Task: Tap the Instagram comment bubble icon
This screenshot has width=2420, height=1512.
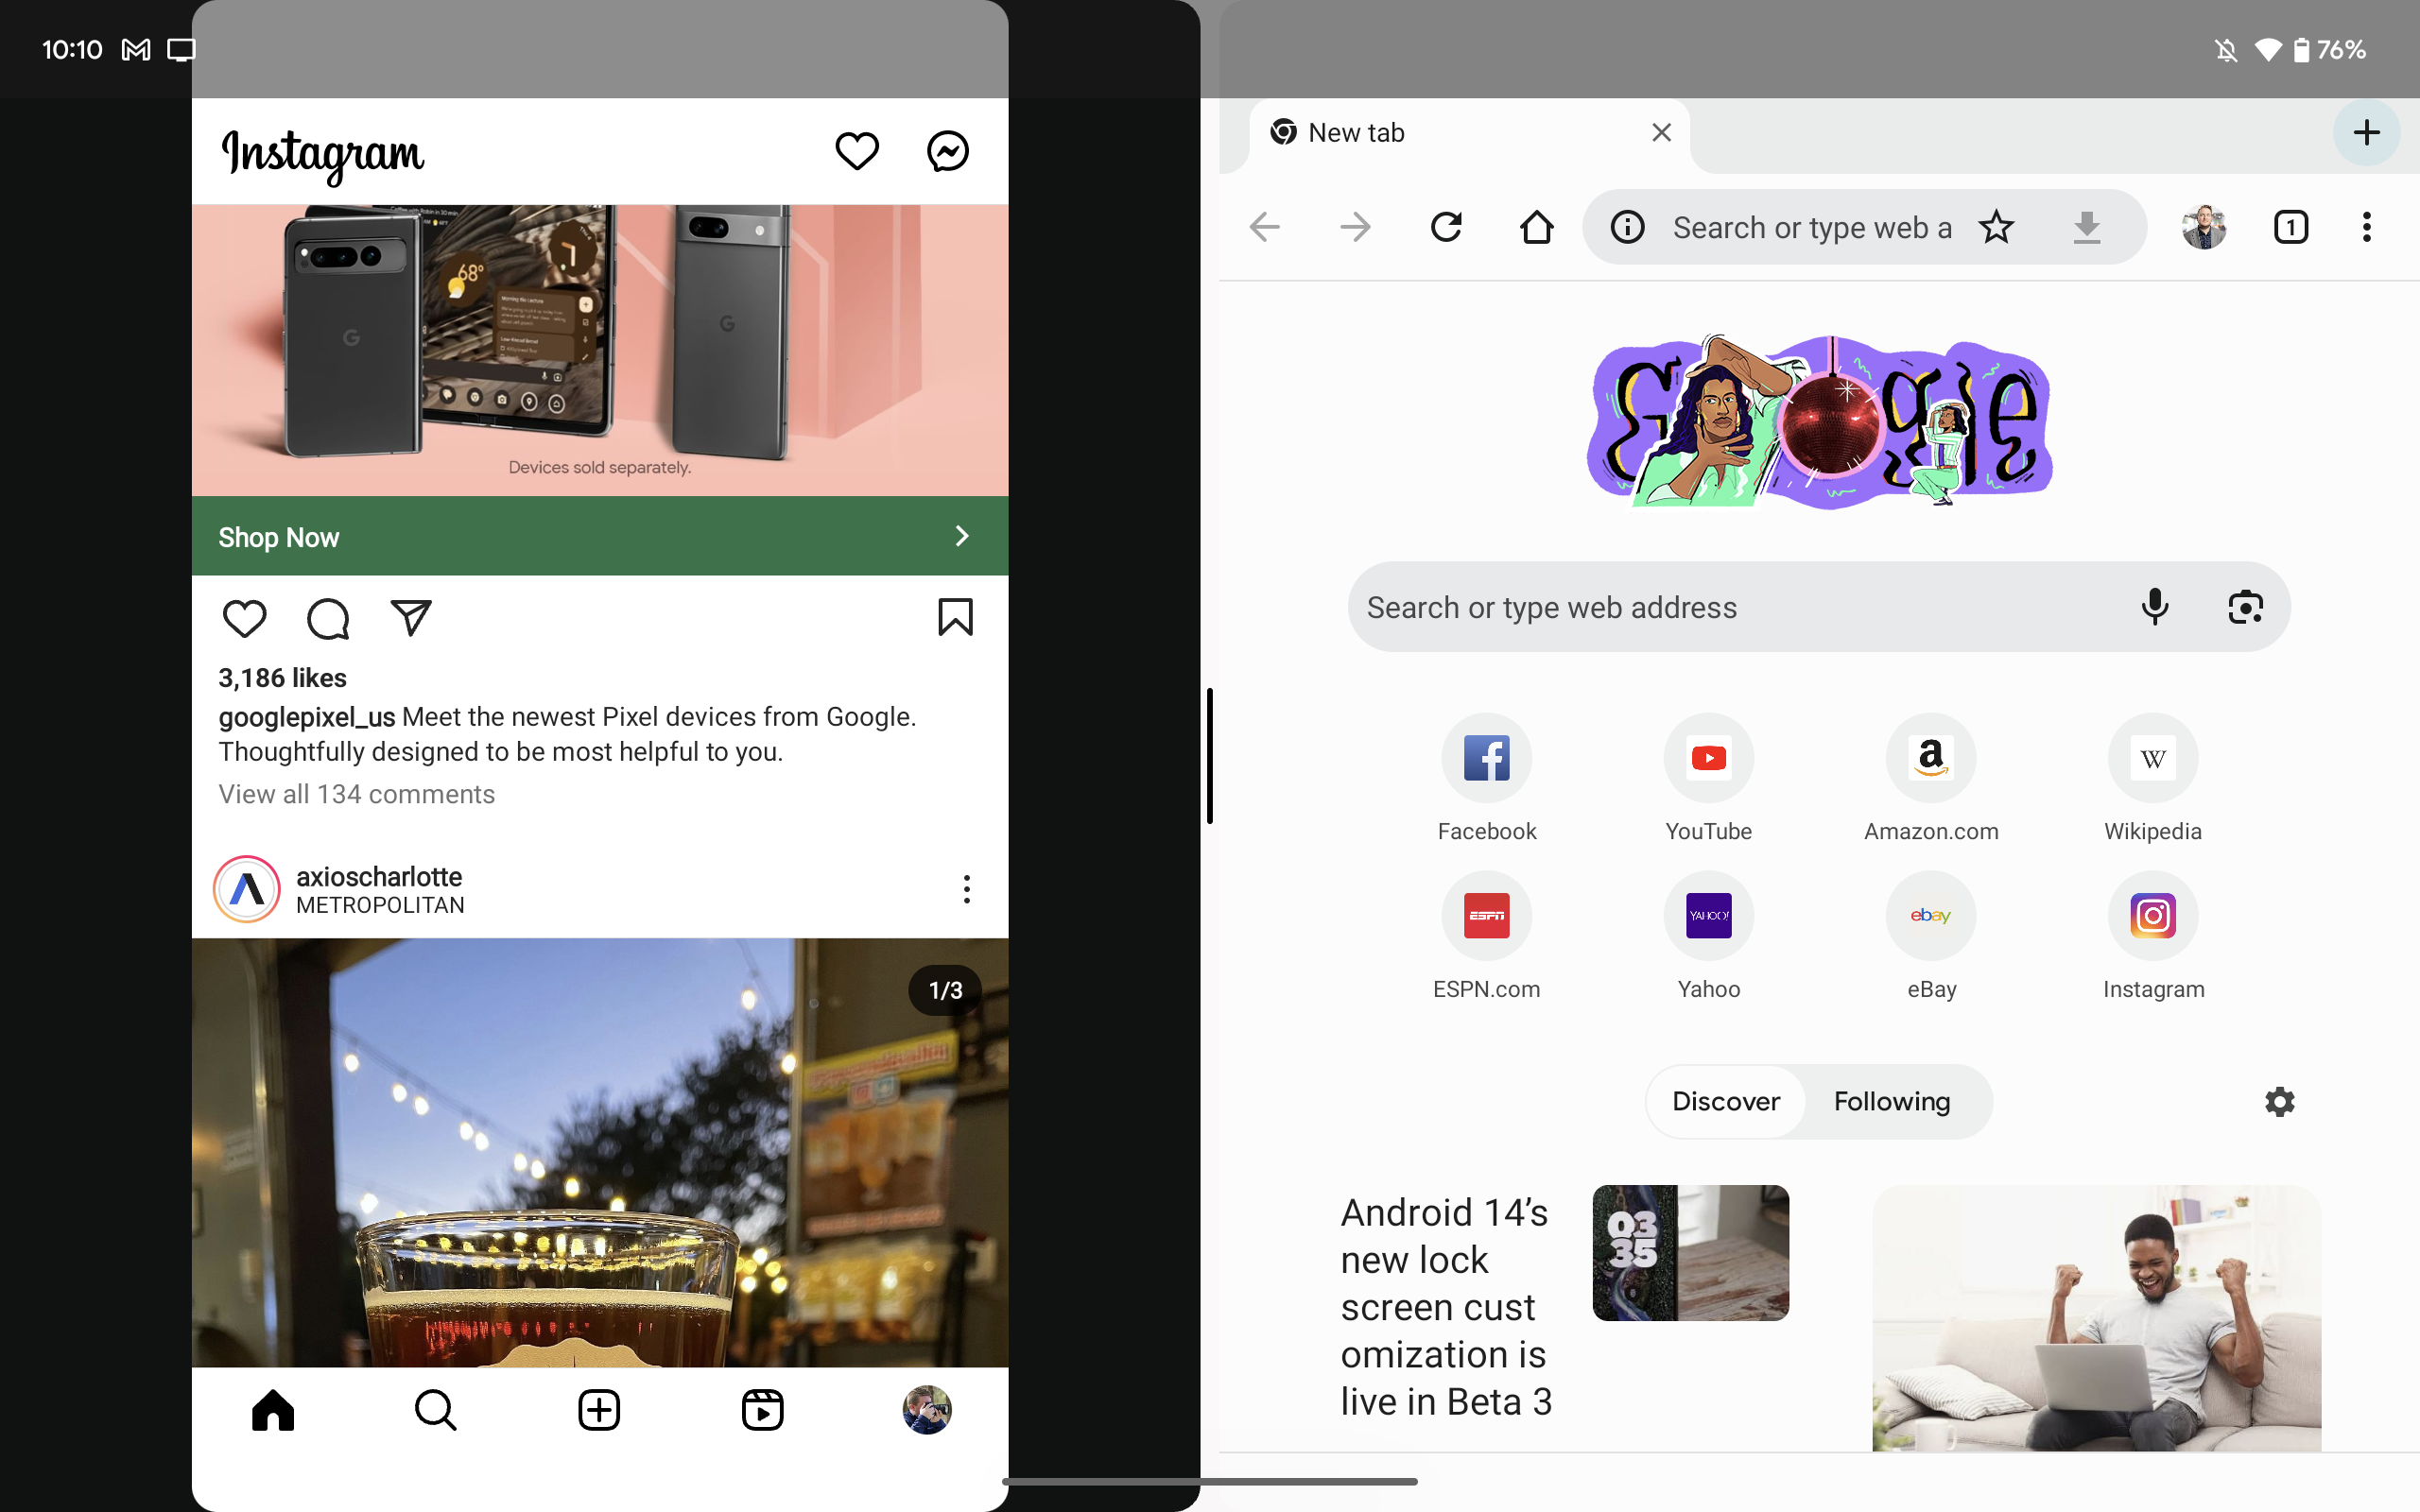Action: point(327,617)
